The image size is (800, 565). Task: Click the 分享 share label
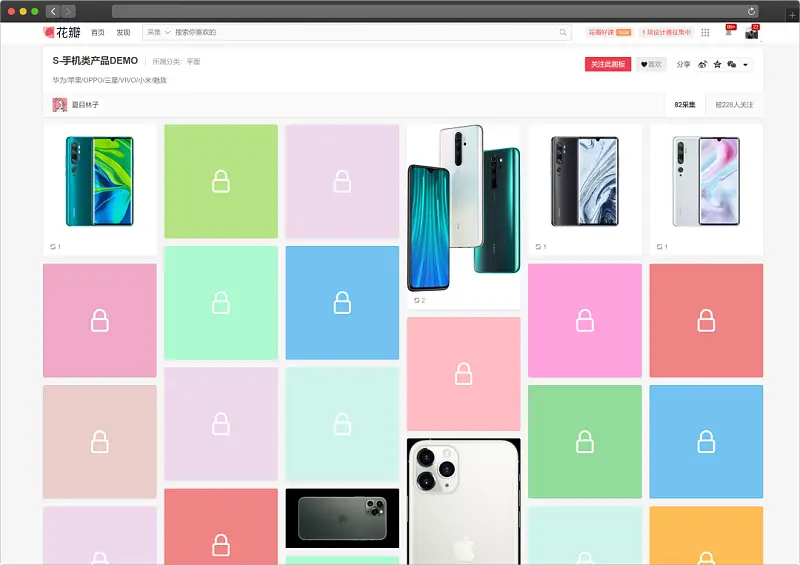(x=683, y=64)
